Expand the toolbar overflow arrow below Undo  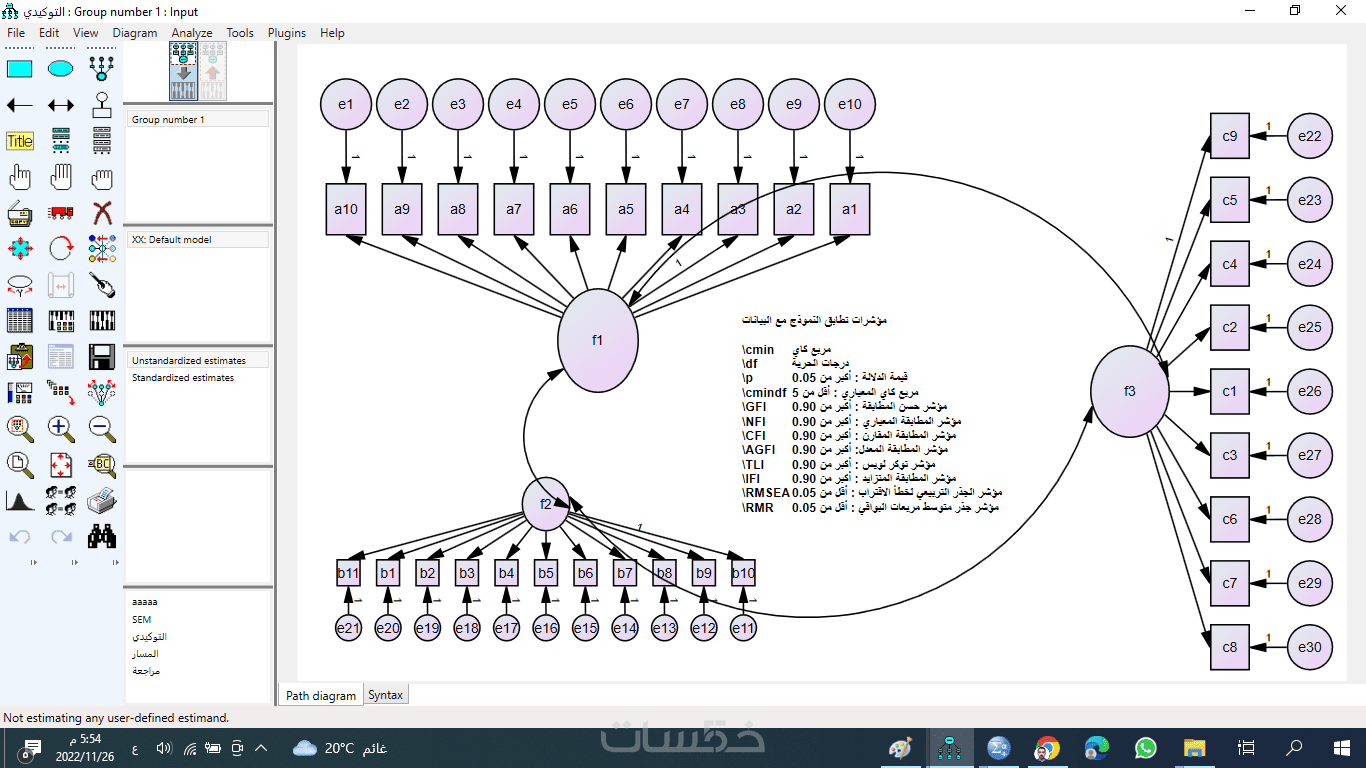click(33, 563)
